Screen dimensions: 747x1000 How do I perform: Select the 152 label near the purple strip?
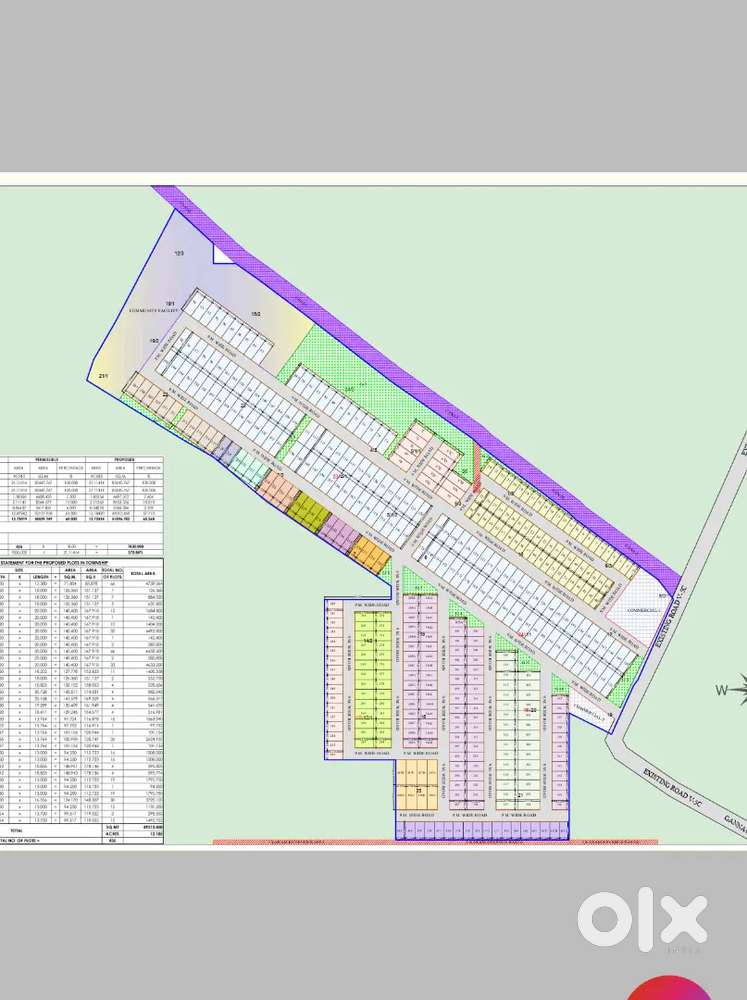pyautogui.click(x=256, y=314)
